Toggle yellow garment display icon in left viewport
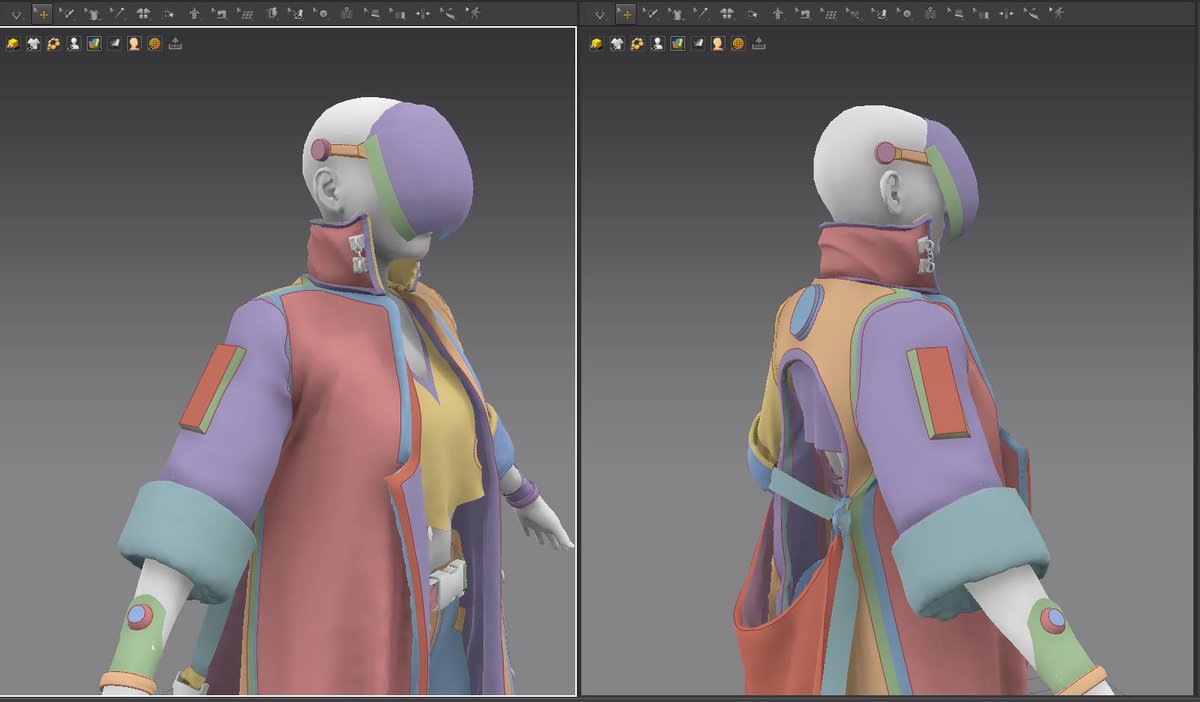Image resolution: width=1200 pixels, height=702 pixels. (x=13, y=44)
